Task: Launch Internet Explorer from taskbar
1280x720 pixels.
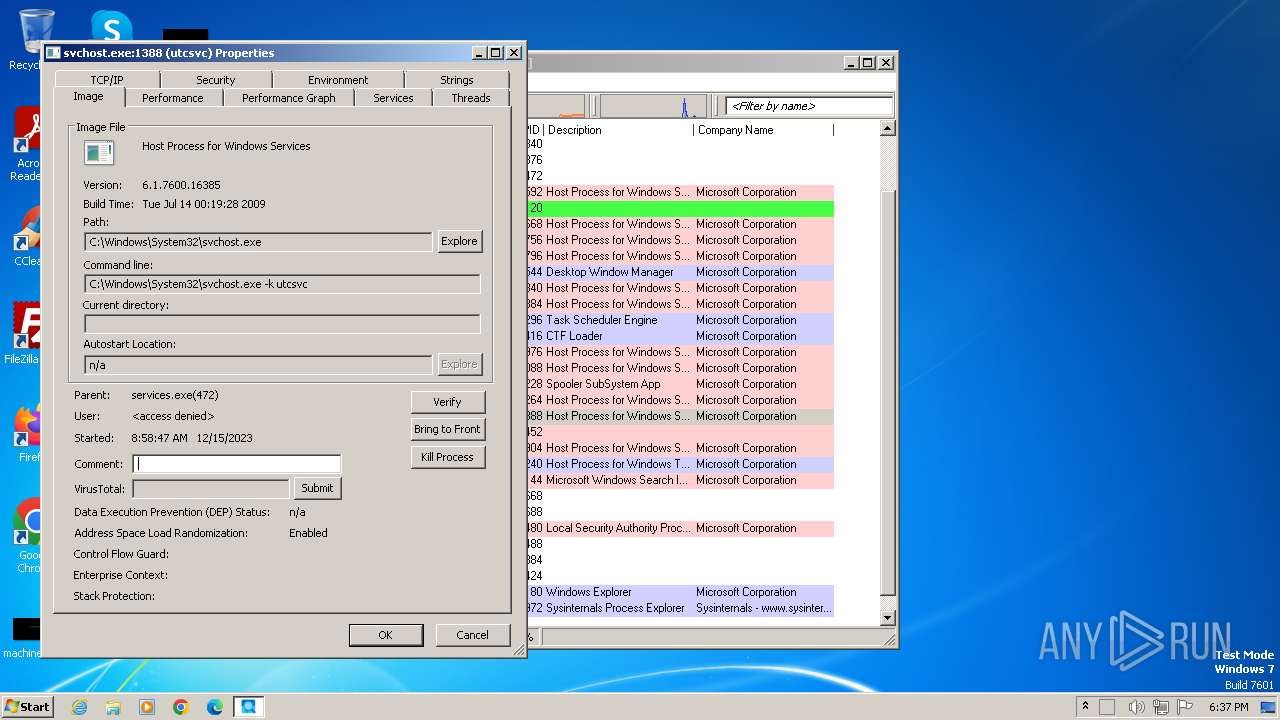Action: point(79,707)
